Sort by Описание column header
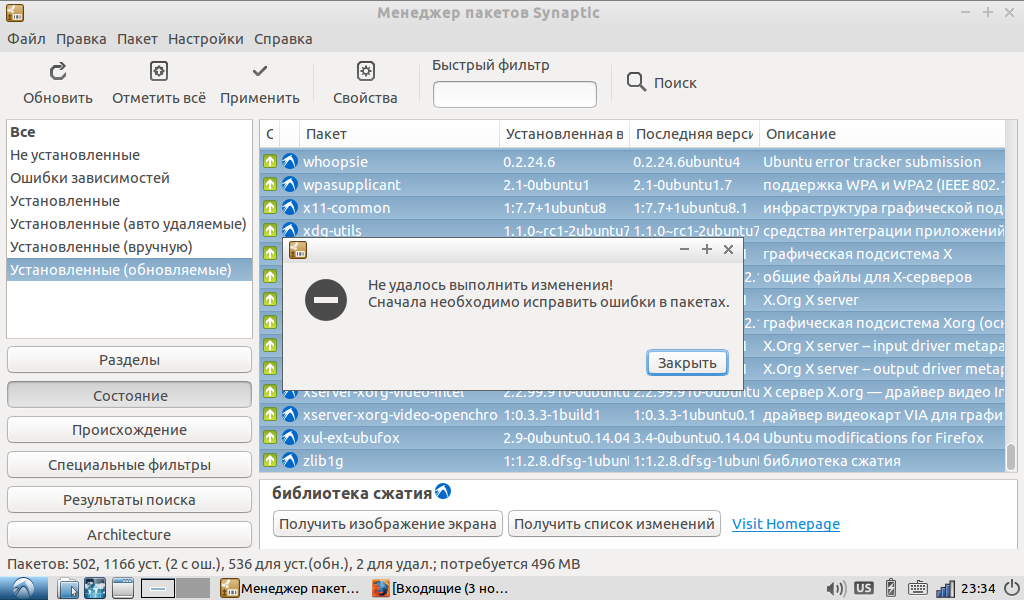This screenshot has height=600, width=1024. tap(882, 134)
